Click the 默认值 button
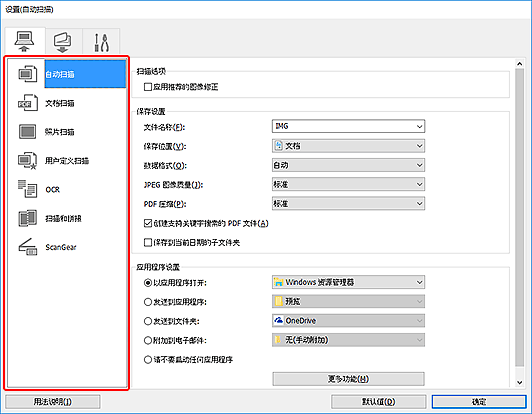532x414 pixels. tap(379, 402)
